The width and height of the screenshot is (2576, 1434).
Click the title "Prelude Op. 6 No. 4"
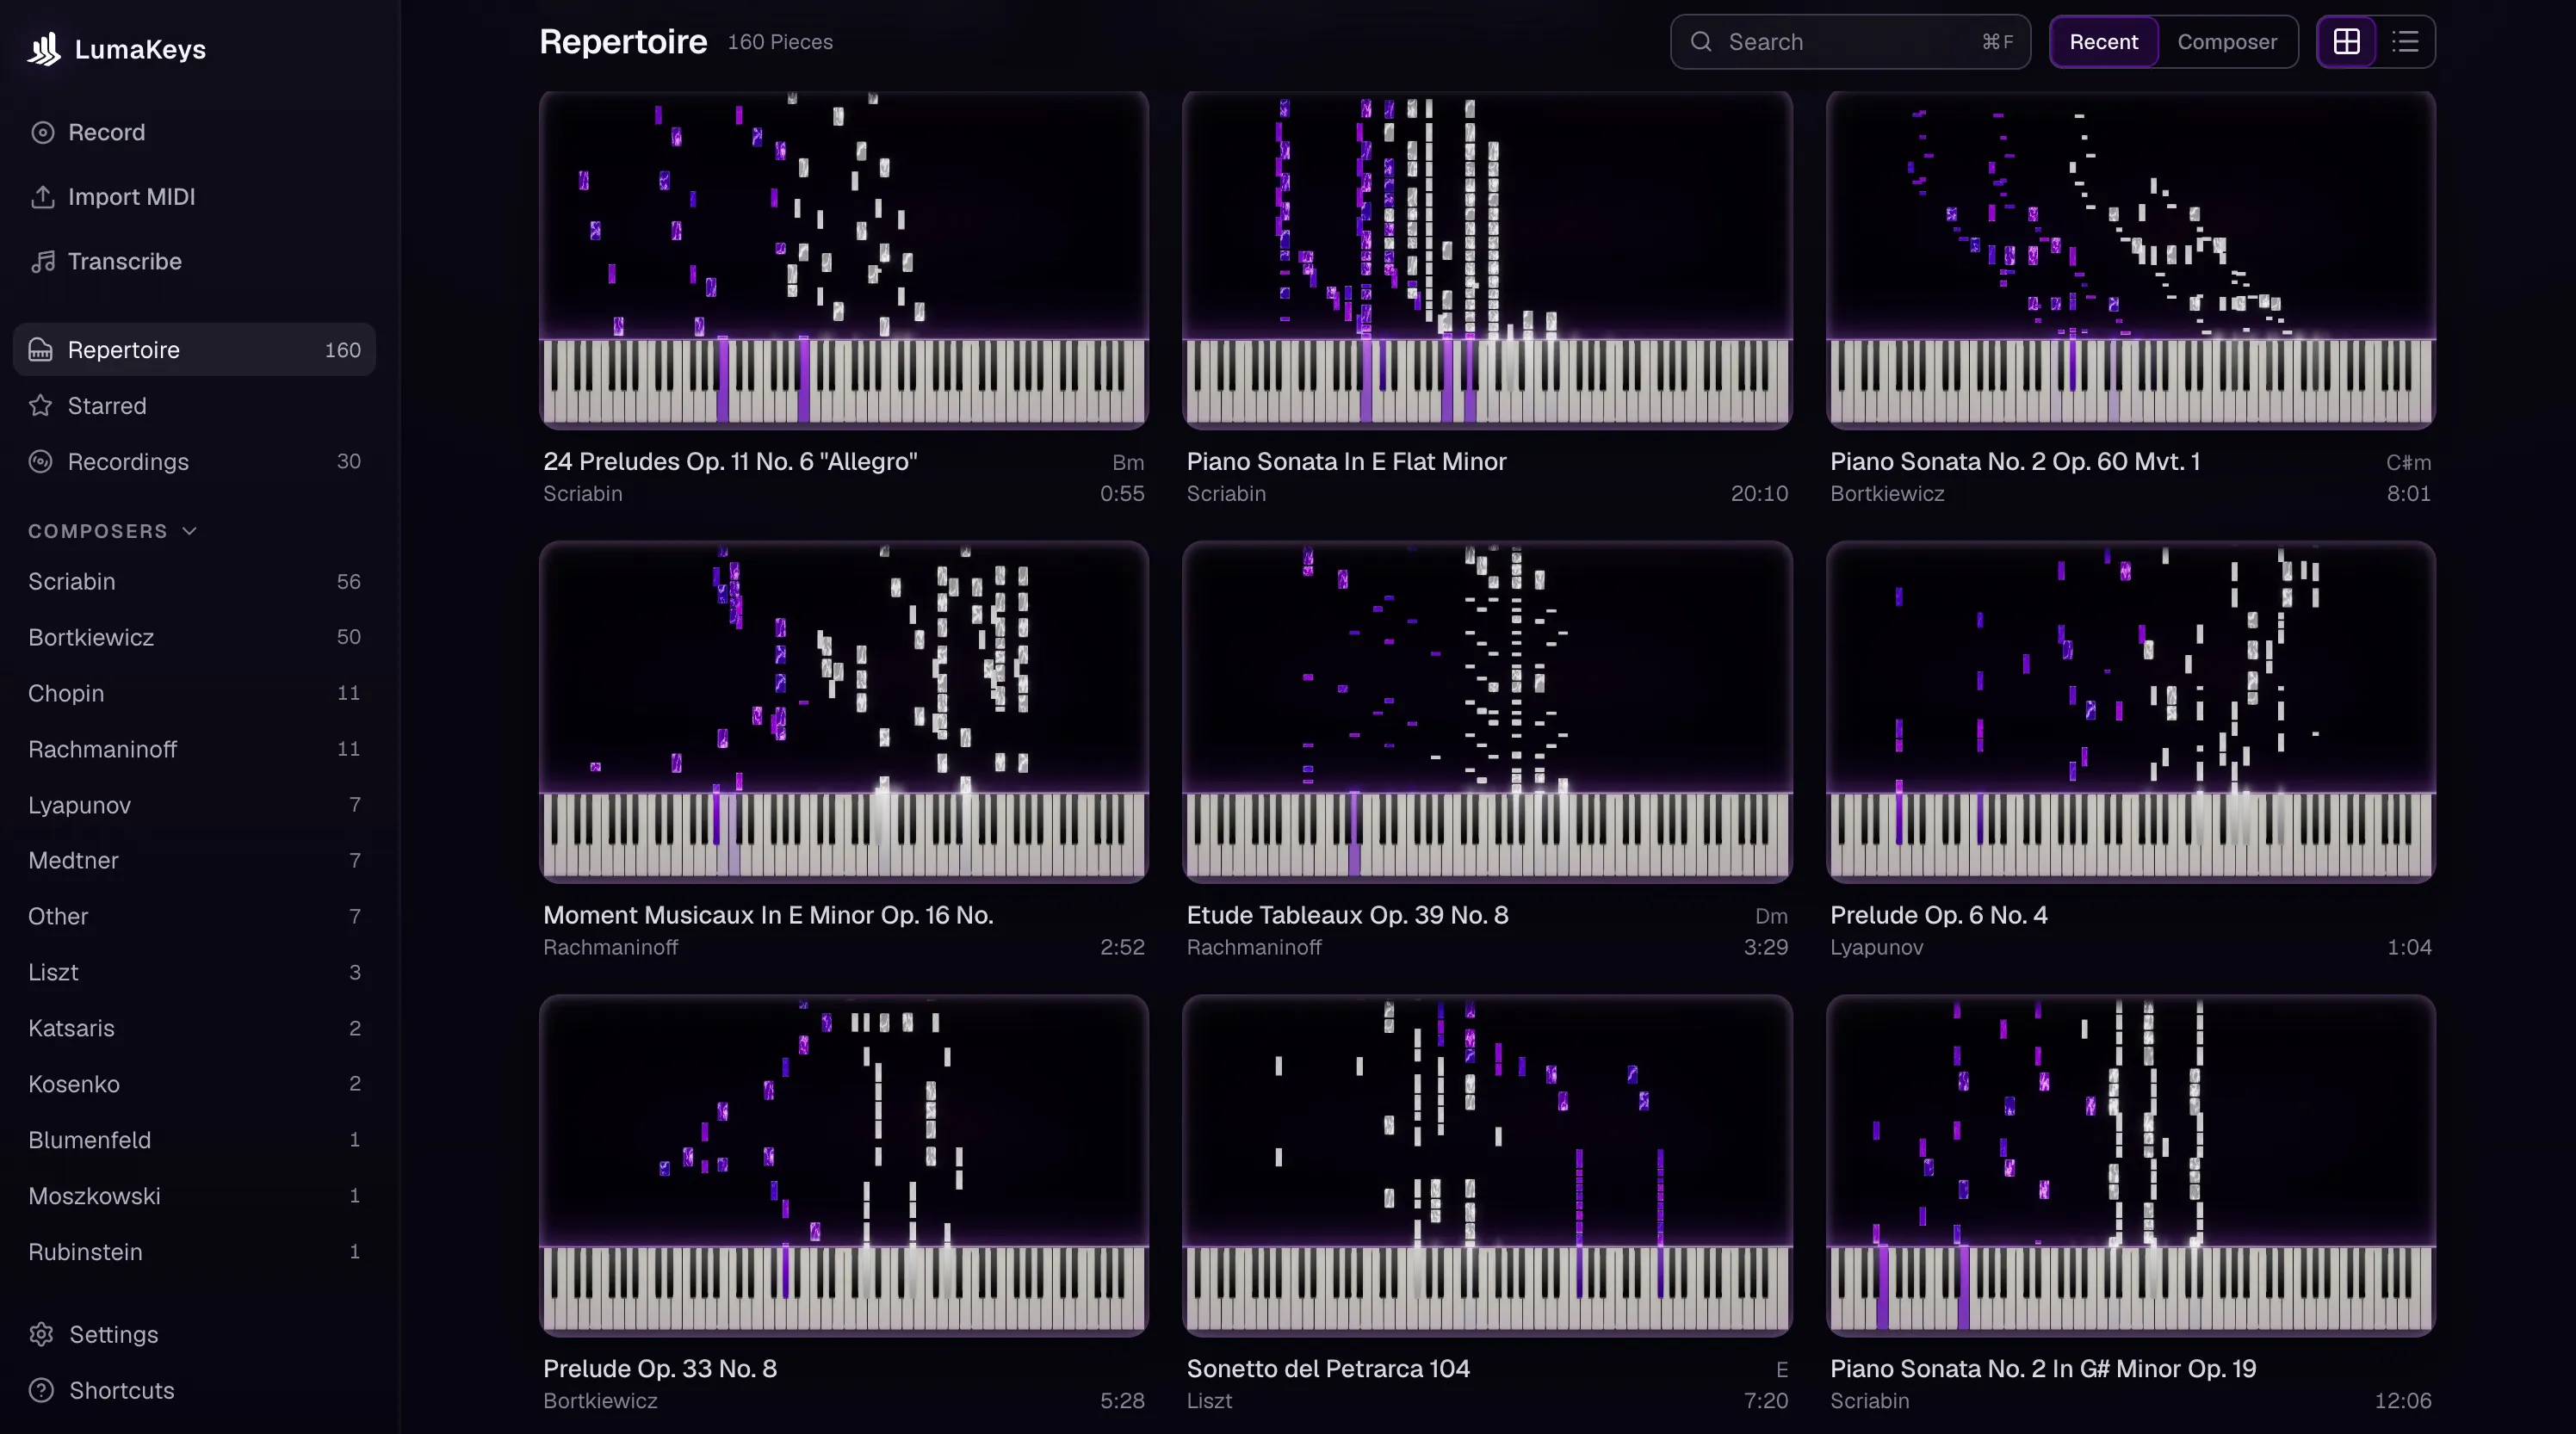[1939, 916]
